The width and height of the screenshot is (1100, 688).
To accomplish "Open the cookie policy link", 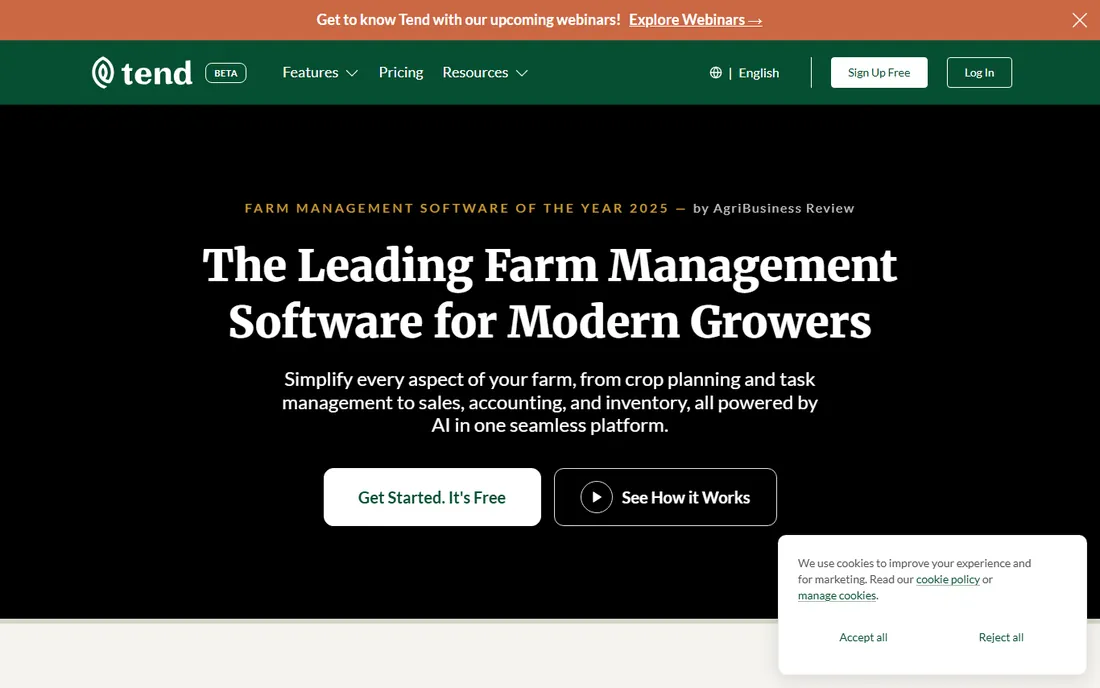I will (x=948, y=579).
